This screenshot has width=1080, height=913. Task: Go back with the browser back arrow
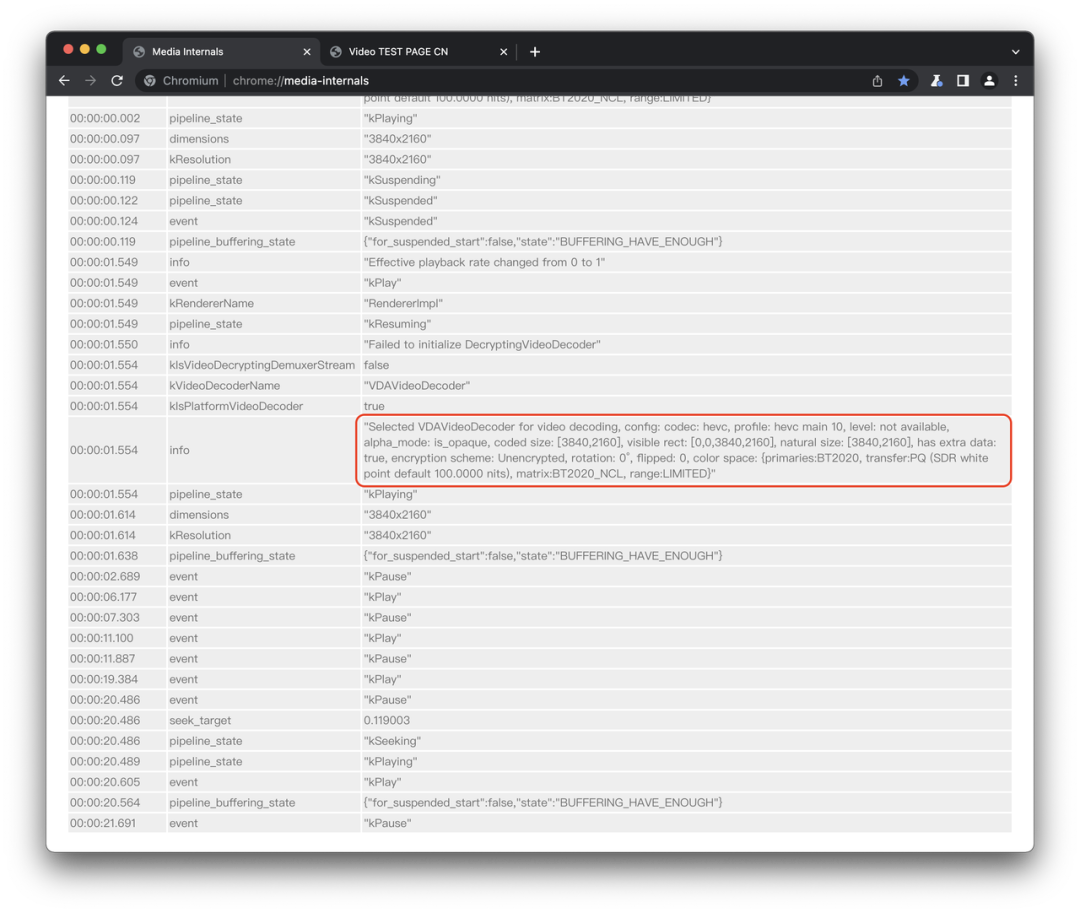pyautogui.click(x=64, y=81)
